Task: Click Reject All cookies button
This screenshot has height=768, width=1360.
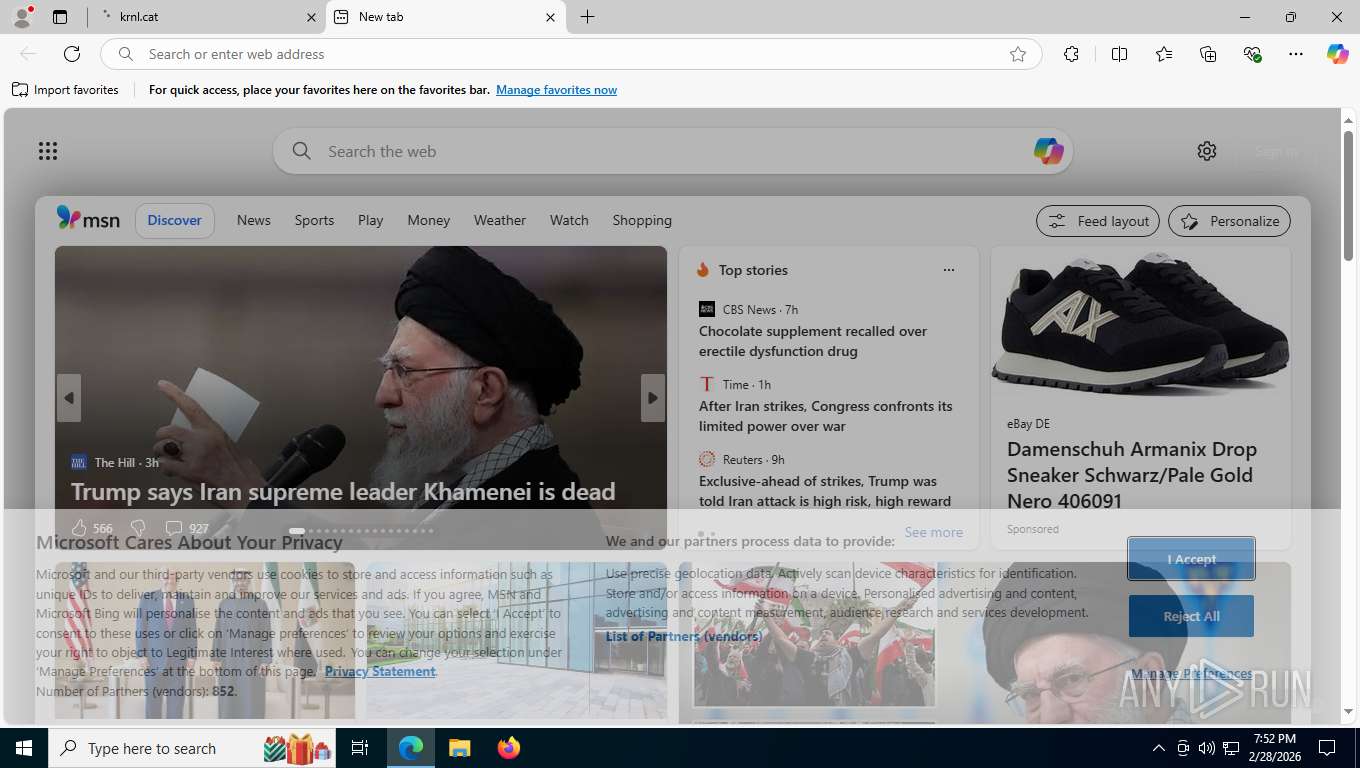Action: (1191, 616)
